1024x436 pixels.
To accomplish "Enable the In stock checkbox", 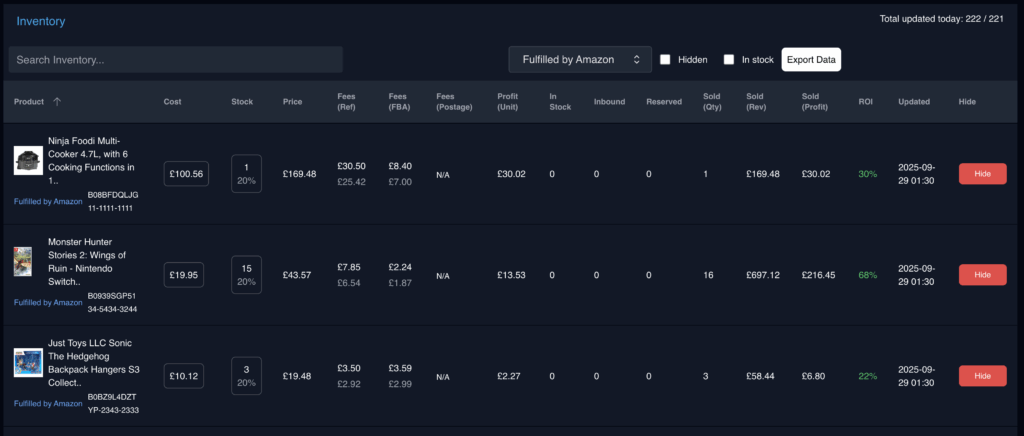I will [729, 60].
